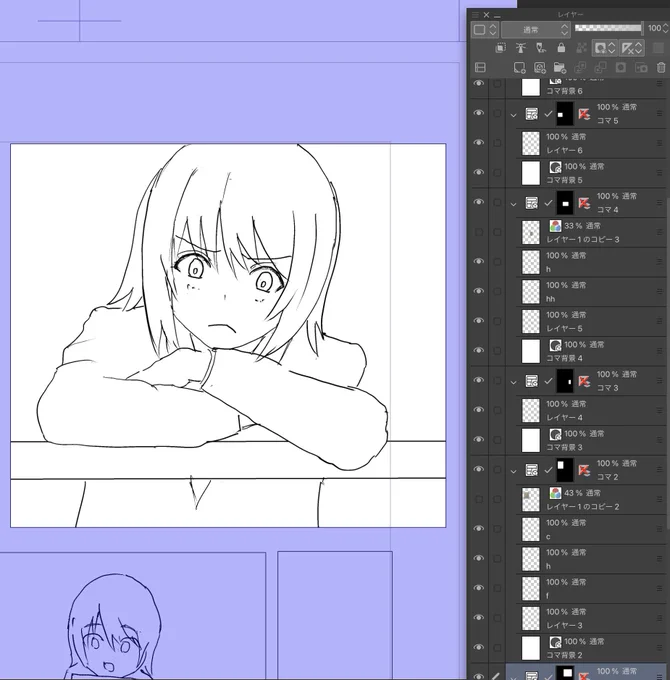
Task: Hide the コマ 5 folder
Action: coord(479,113)
